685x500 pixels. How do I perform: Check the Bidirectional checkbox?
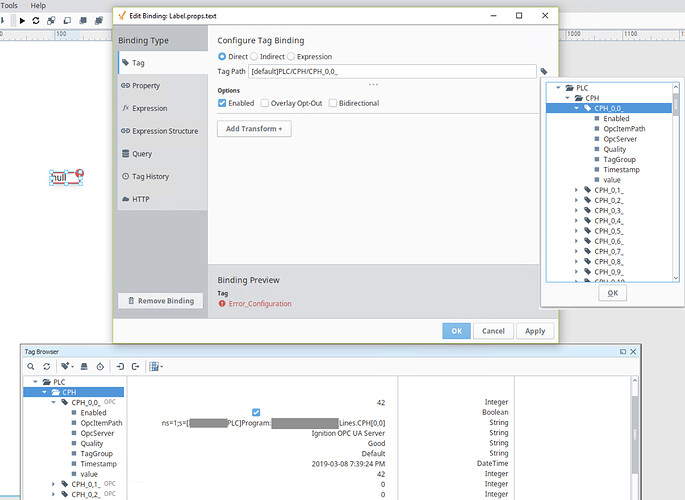coord(332,103)
